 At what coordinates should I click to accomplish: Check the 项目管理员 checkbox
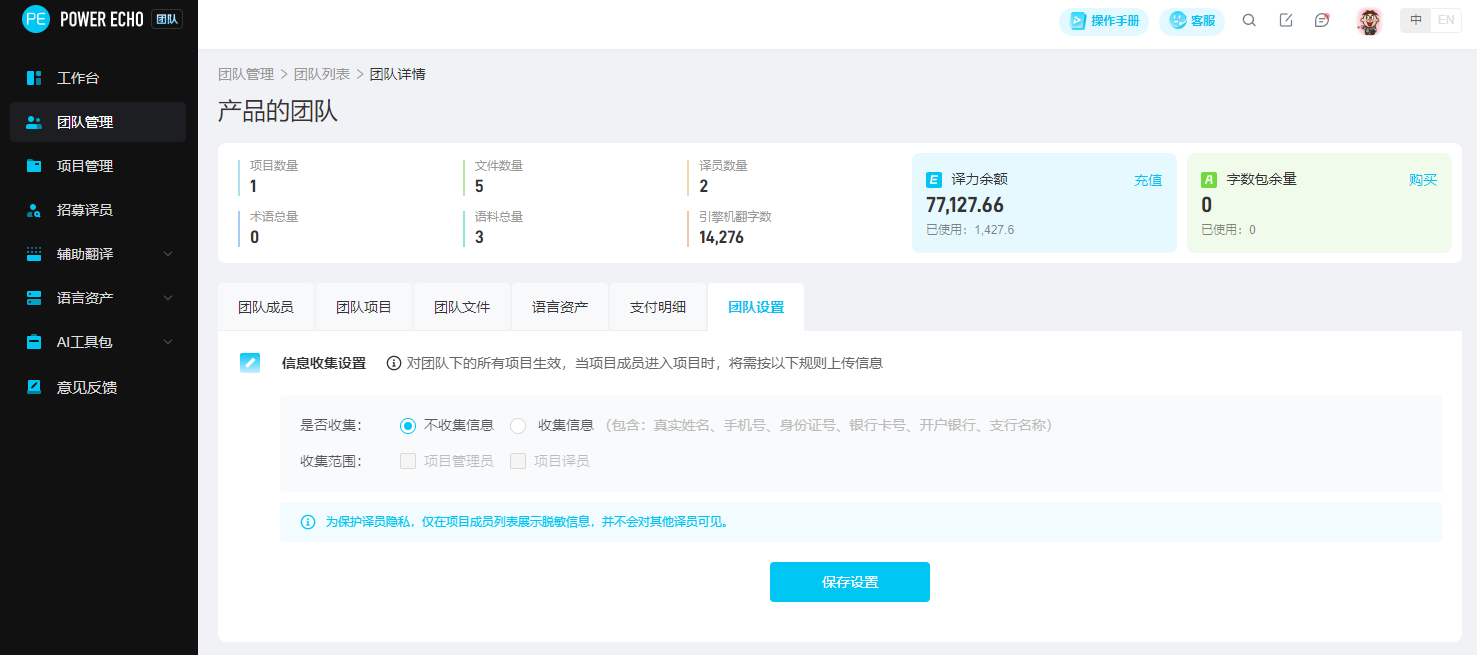408,461
